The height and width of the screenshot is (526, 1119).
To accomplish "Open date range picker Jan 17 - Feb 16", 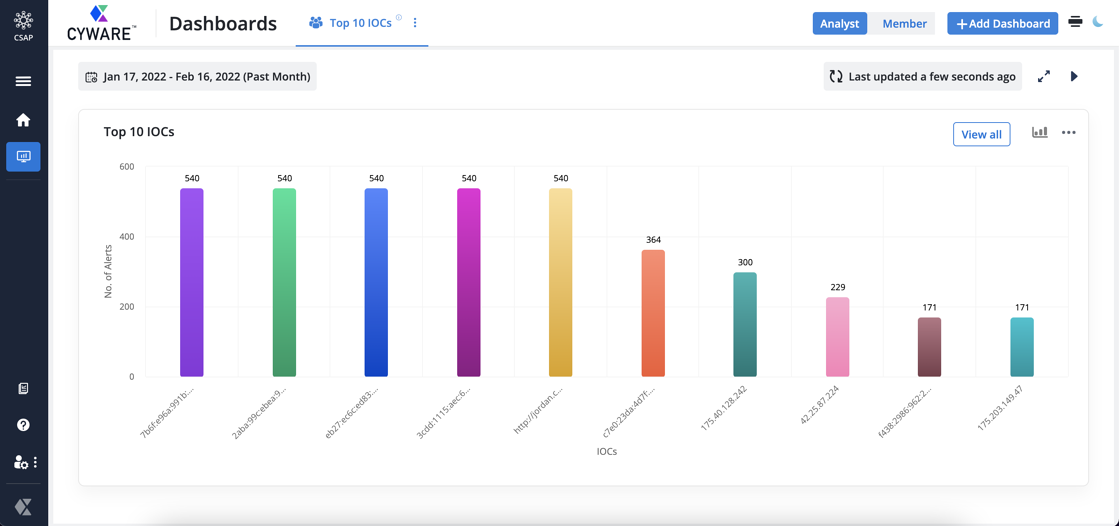I will [198, 76].
